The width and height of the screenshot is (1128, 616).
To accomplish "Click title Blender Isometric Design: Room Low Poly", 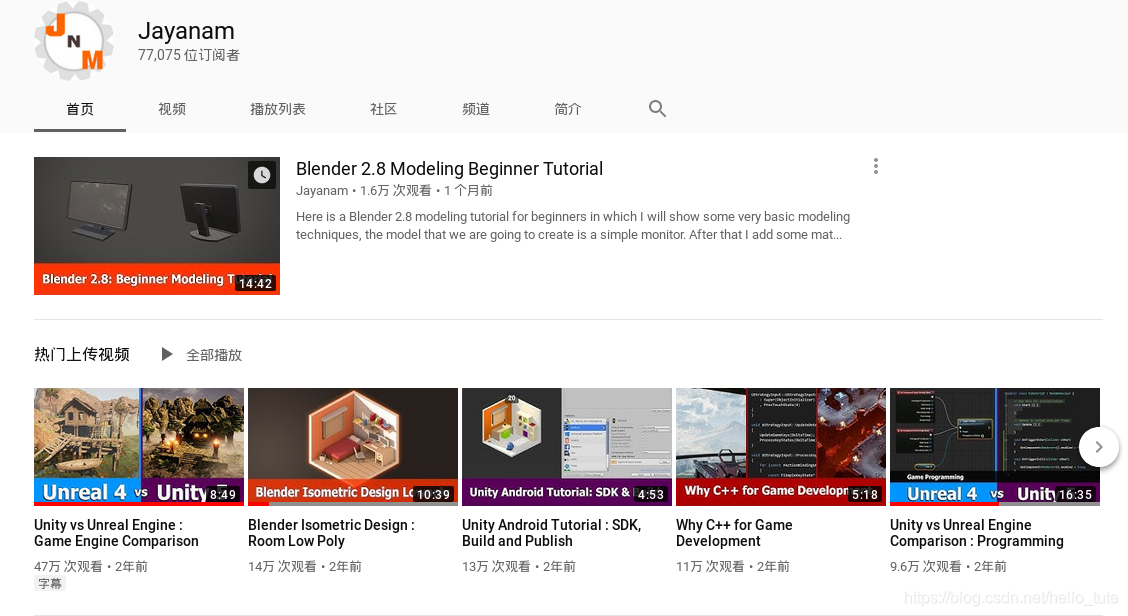I will coord(332,533).
